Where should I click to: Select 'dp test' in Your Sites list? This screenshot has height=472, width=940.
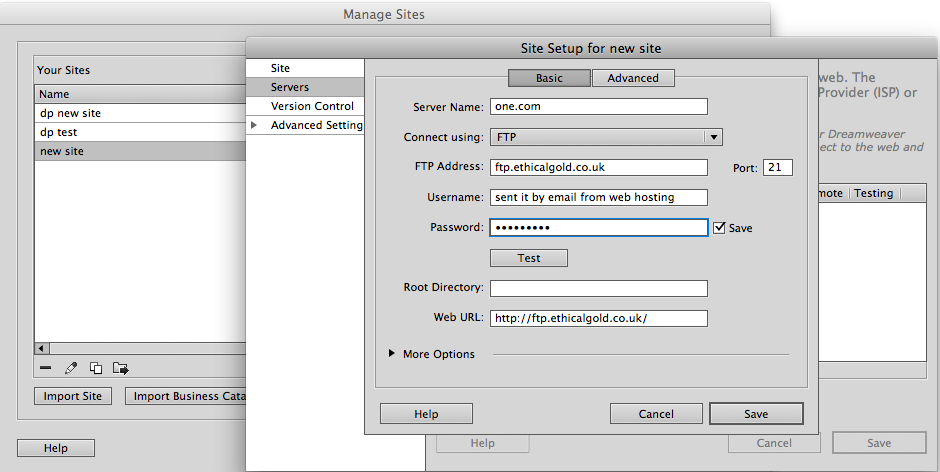click(x=59, y=132)
